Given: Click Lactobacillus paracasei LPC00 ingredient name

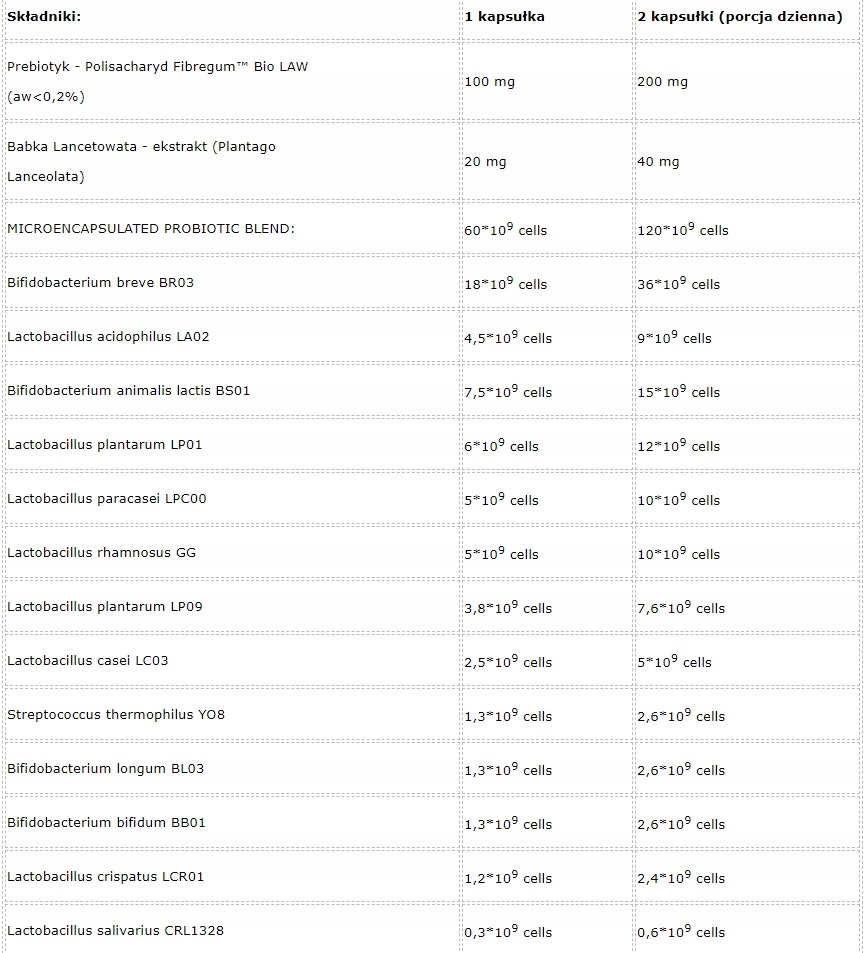Looking at the screenshot, I should [107, 499].
